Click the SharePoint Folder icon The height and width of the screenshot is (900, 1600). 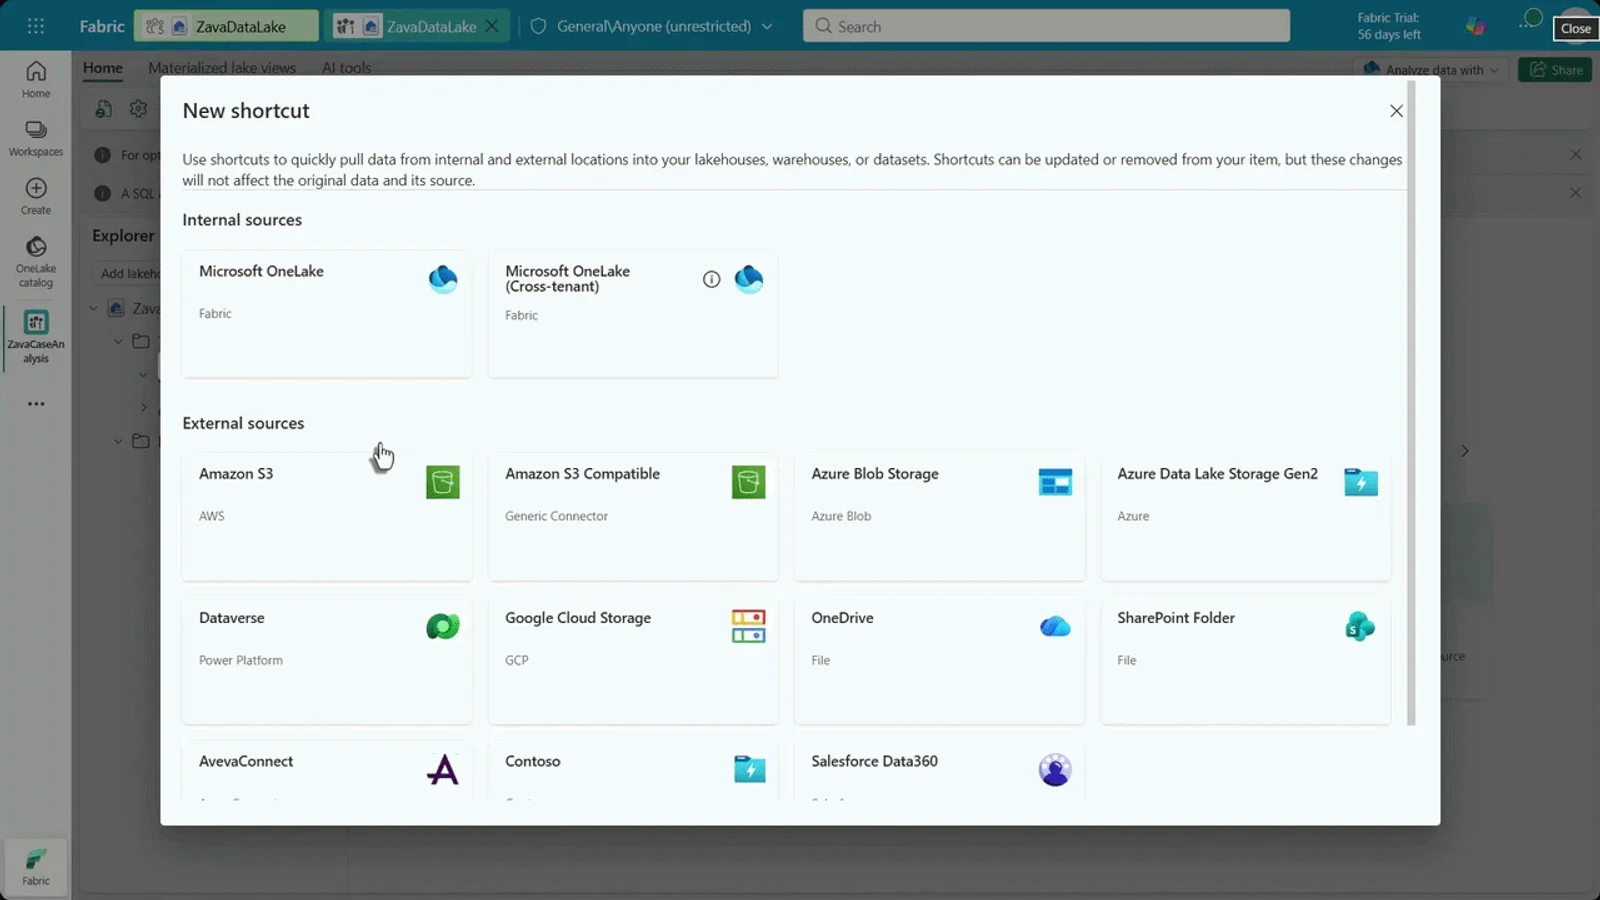pyautogui.click(x=1360, y=626)
